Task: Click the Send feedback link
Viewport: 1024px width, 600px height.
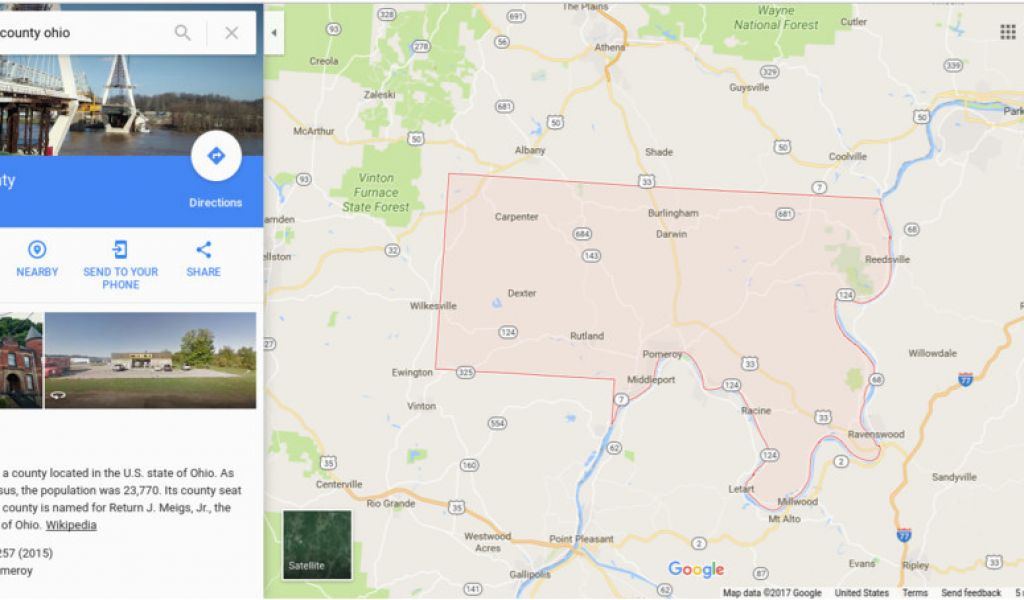Action: (971, 593)
